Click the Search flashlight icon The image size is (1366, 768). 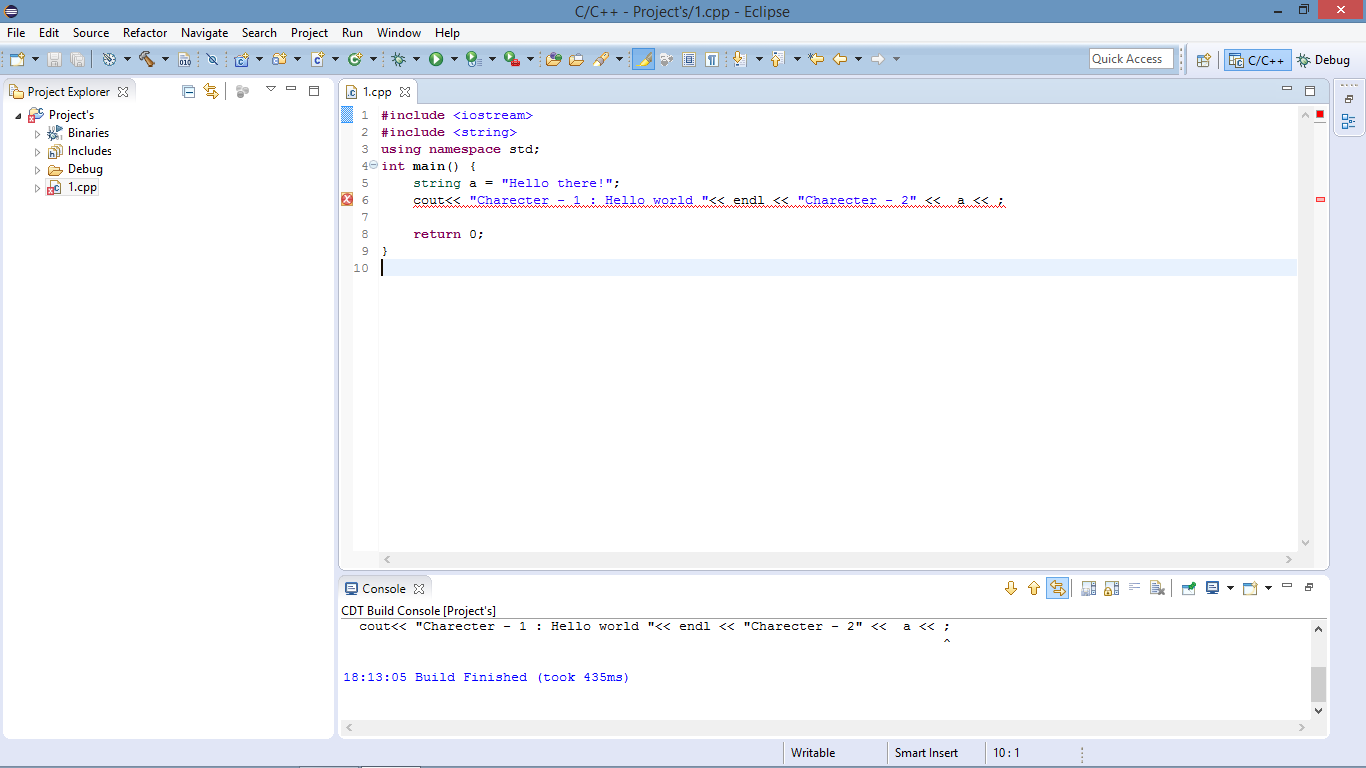point(600,59)
